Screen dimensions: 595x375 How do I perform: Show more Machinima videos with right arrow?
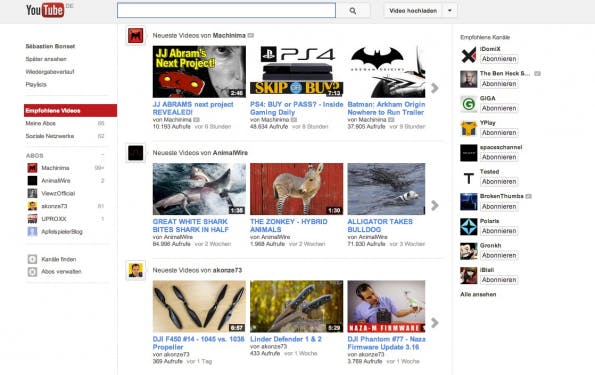pyautogui.click(x=435, y=88)
